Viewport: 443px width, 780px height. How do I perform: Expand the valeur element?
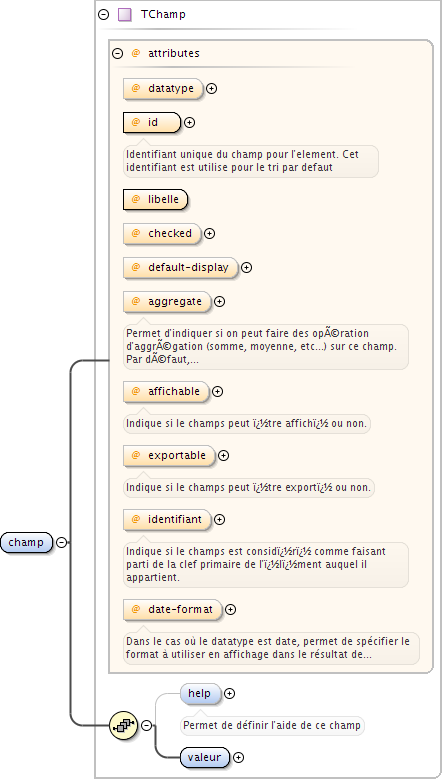click(239, 758)
